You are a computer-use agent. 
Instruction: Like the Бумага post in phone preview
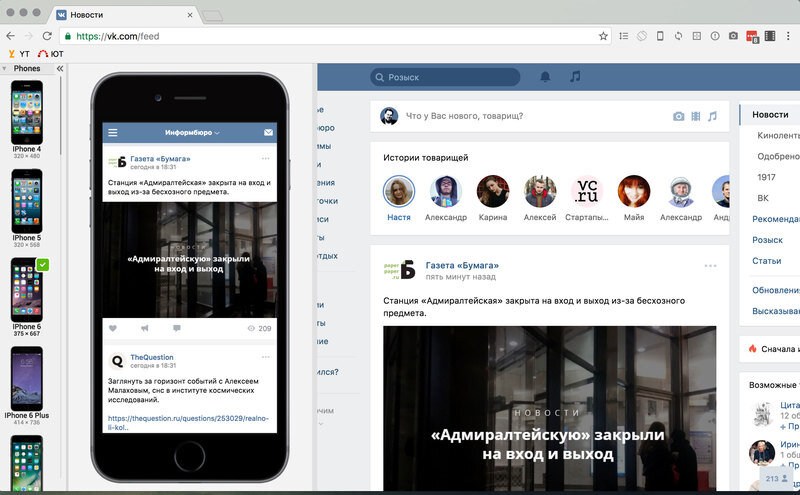tap(113, 328)
